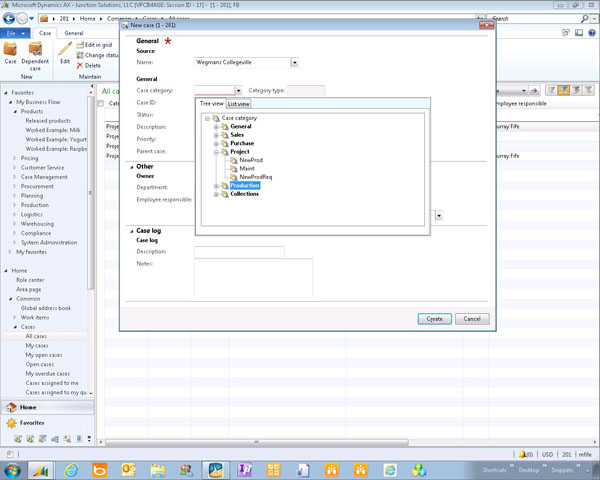This screenshot has width=600, height=480.
Task: Open the Case category dropdown arrow
Action: [x=238, y=91]
